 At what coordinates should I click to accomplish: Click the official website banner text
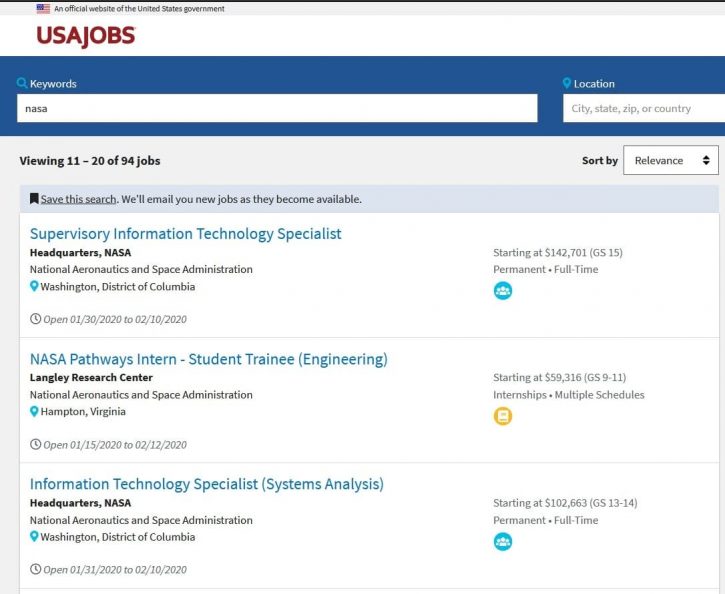[x=139, y=8]
